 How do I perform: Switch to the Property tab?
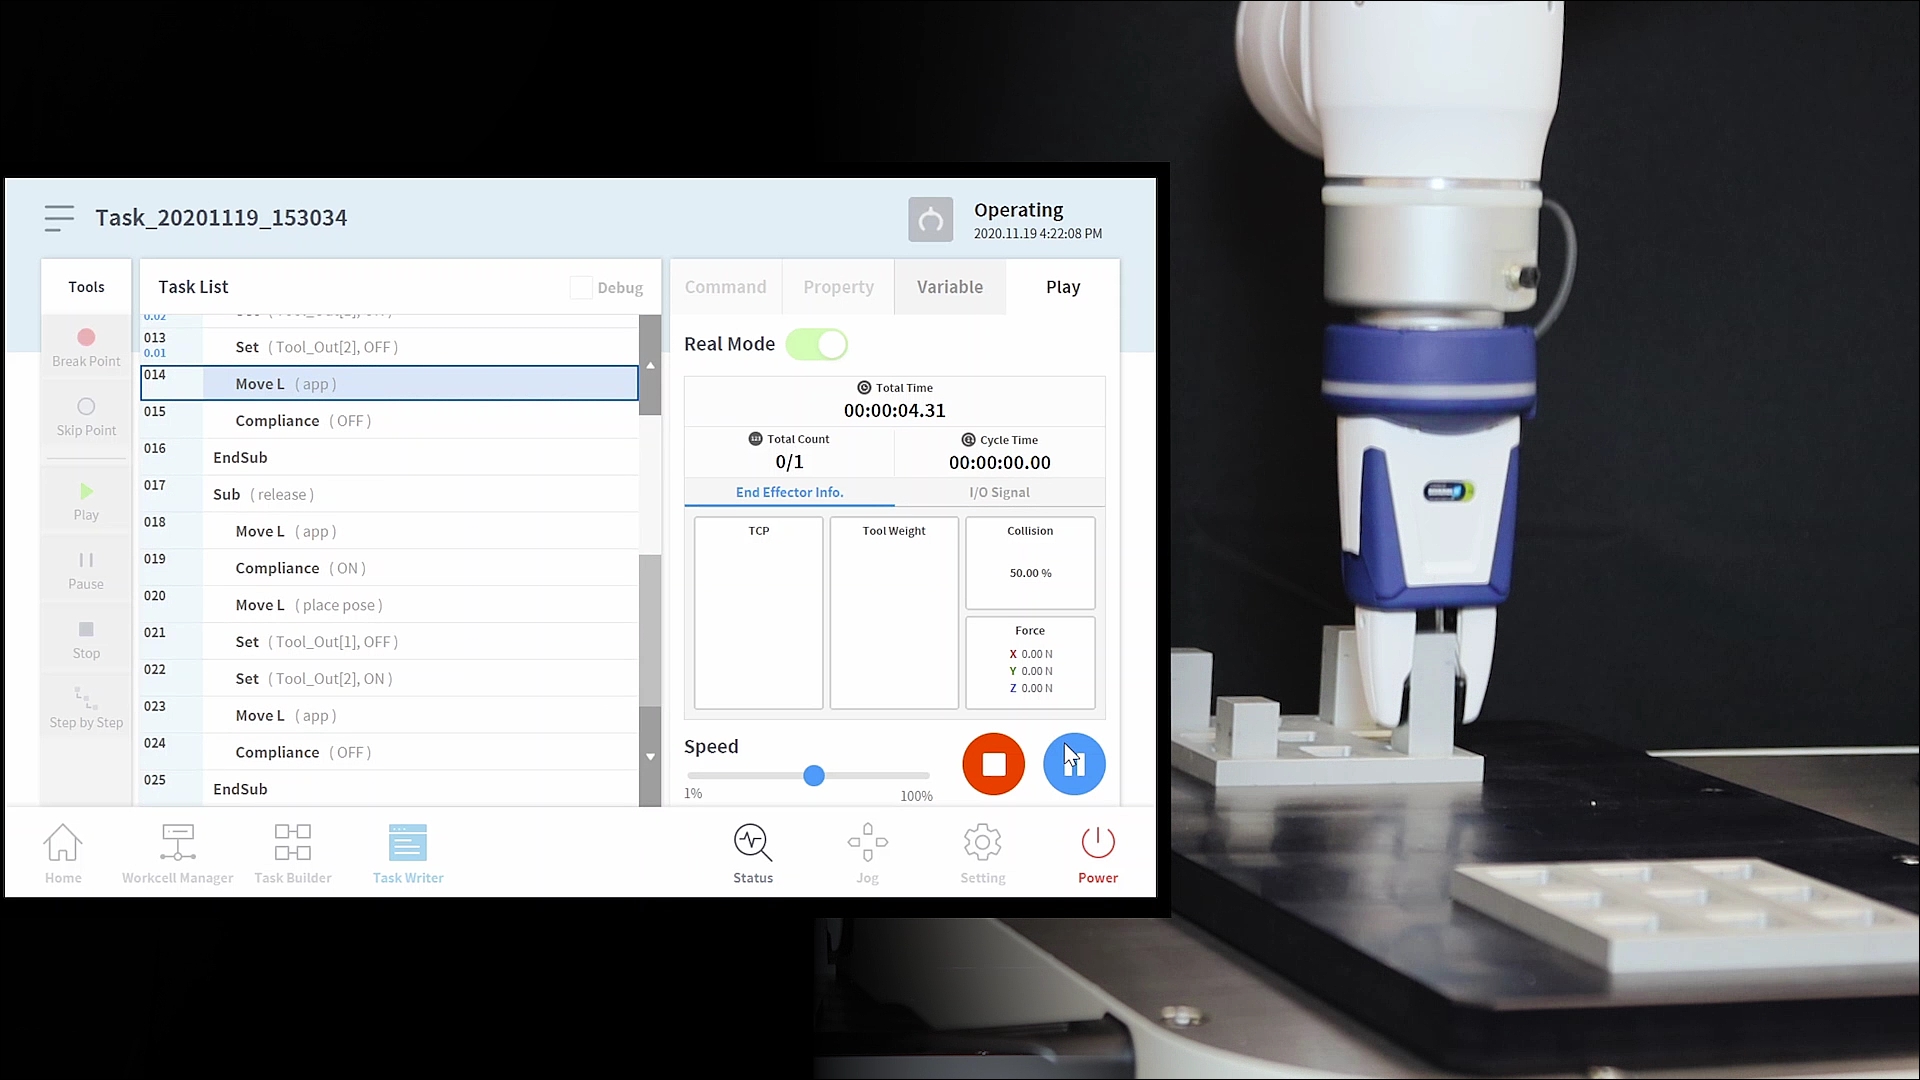coord(839,287)
